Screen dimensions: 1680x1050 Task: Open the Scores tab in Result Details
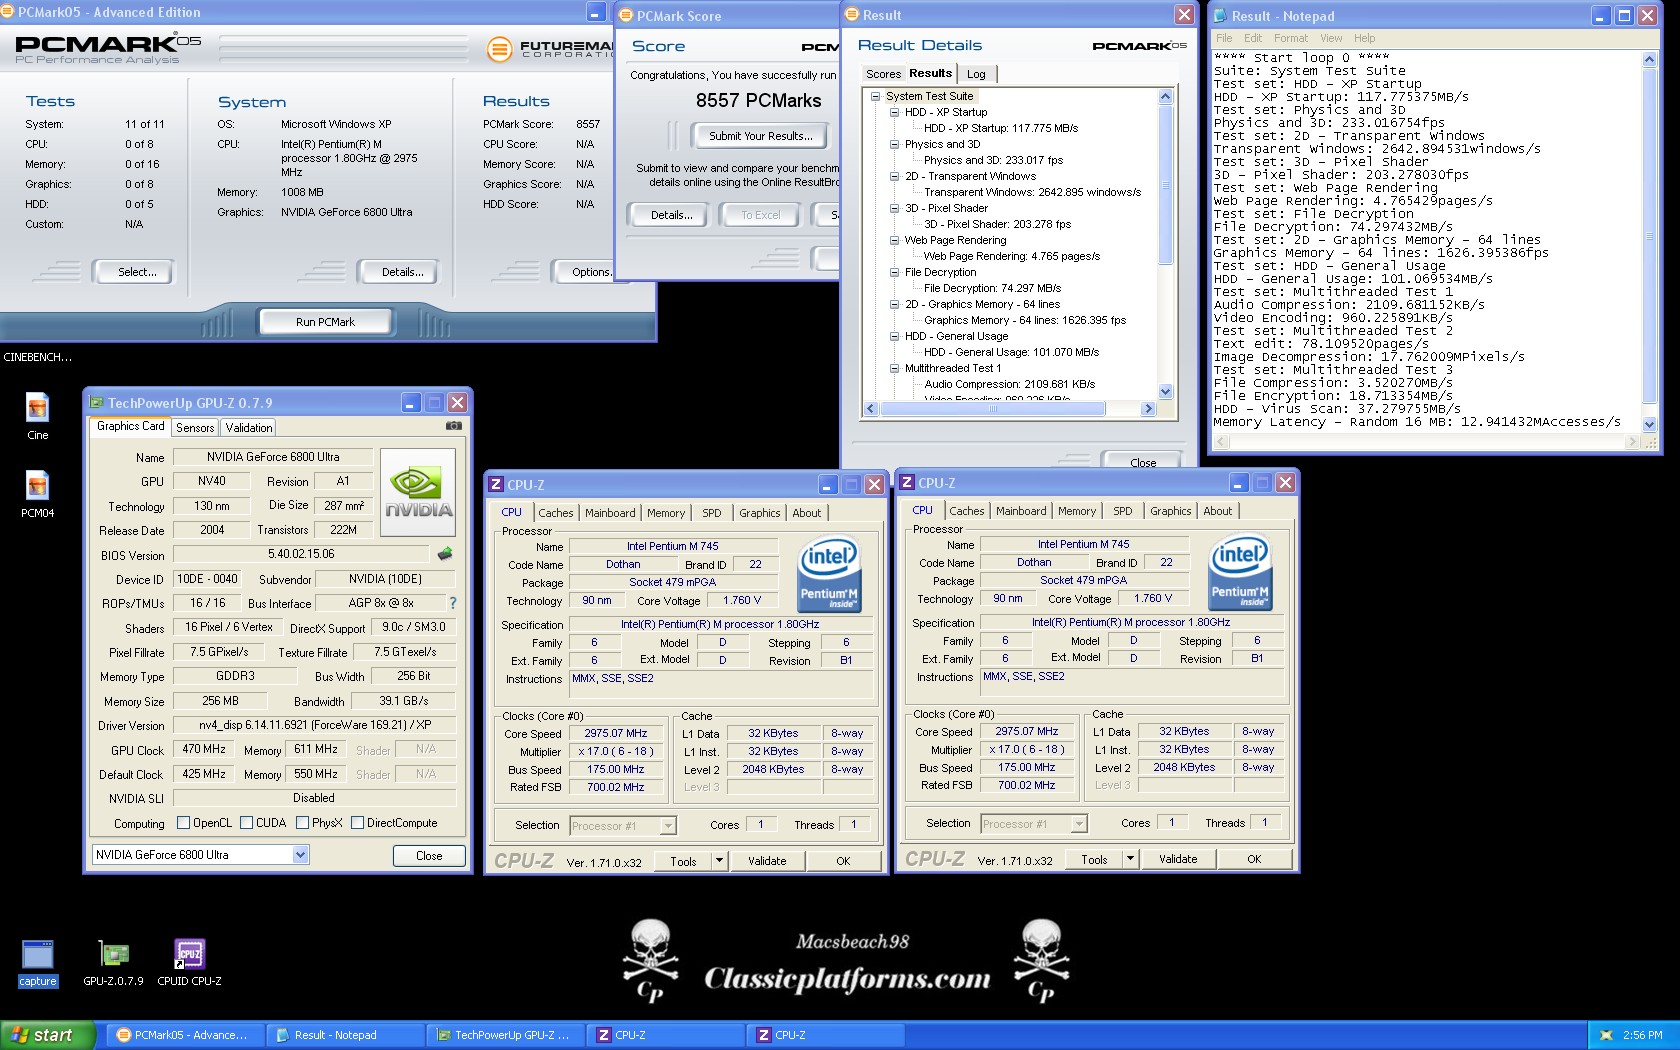point(883,74)
